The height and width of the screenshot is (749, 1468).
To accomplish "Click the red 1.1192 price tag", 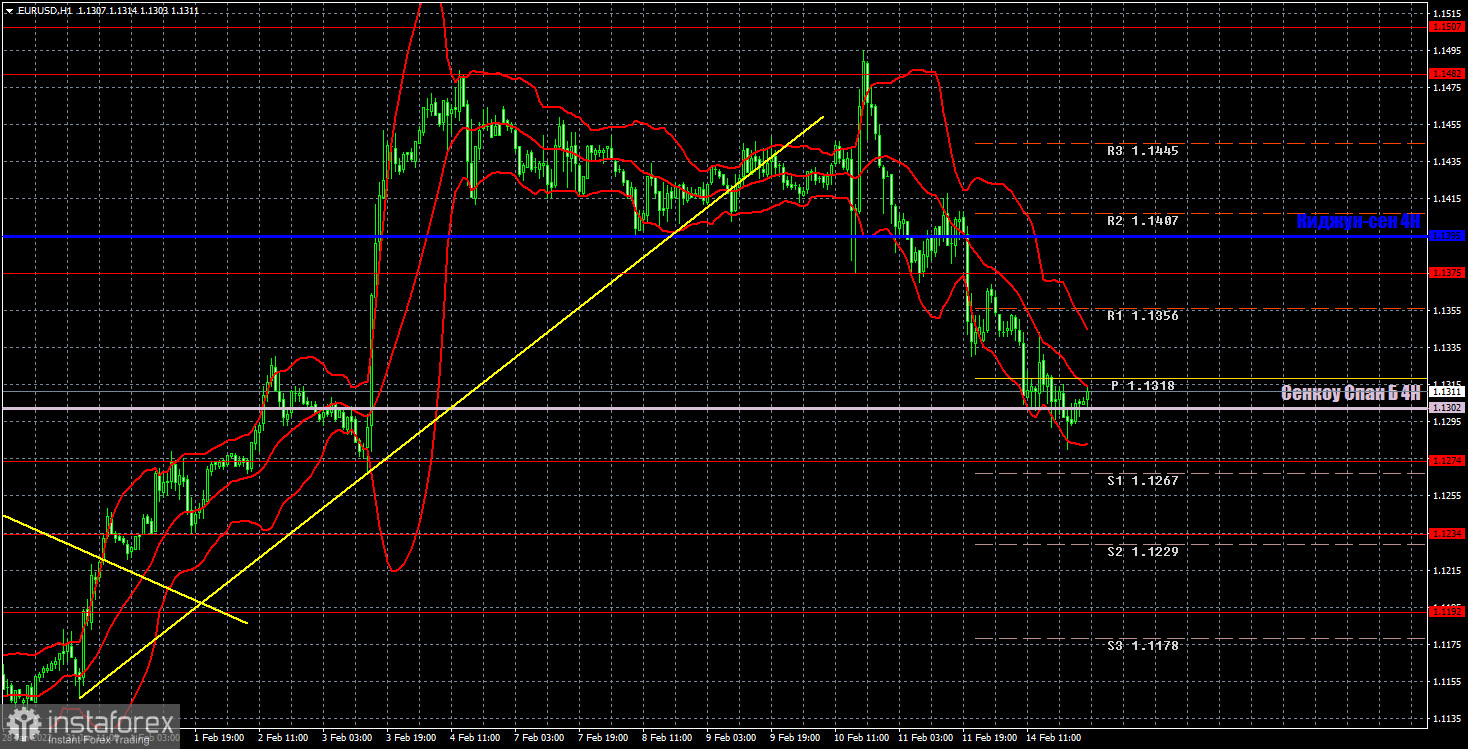I will coord(1447,610).
